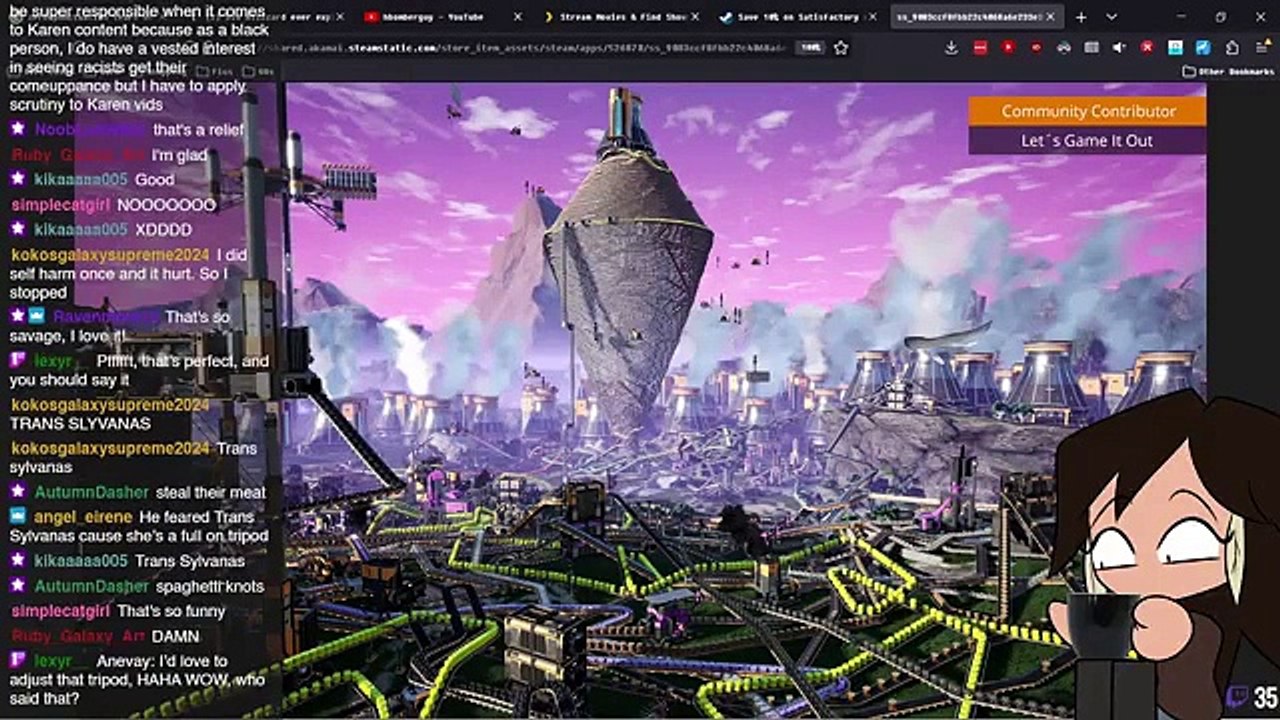This screenshot has width=1280, height=720.
Task: Click the "that's a relief" chat message
Action: pyautogui.click(x=197, y=130)
